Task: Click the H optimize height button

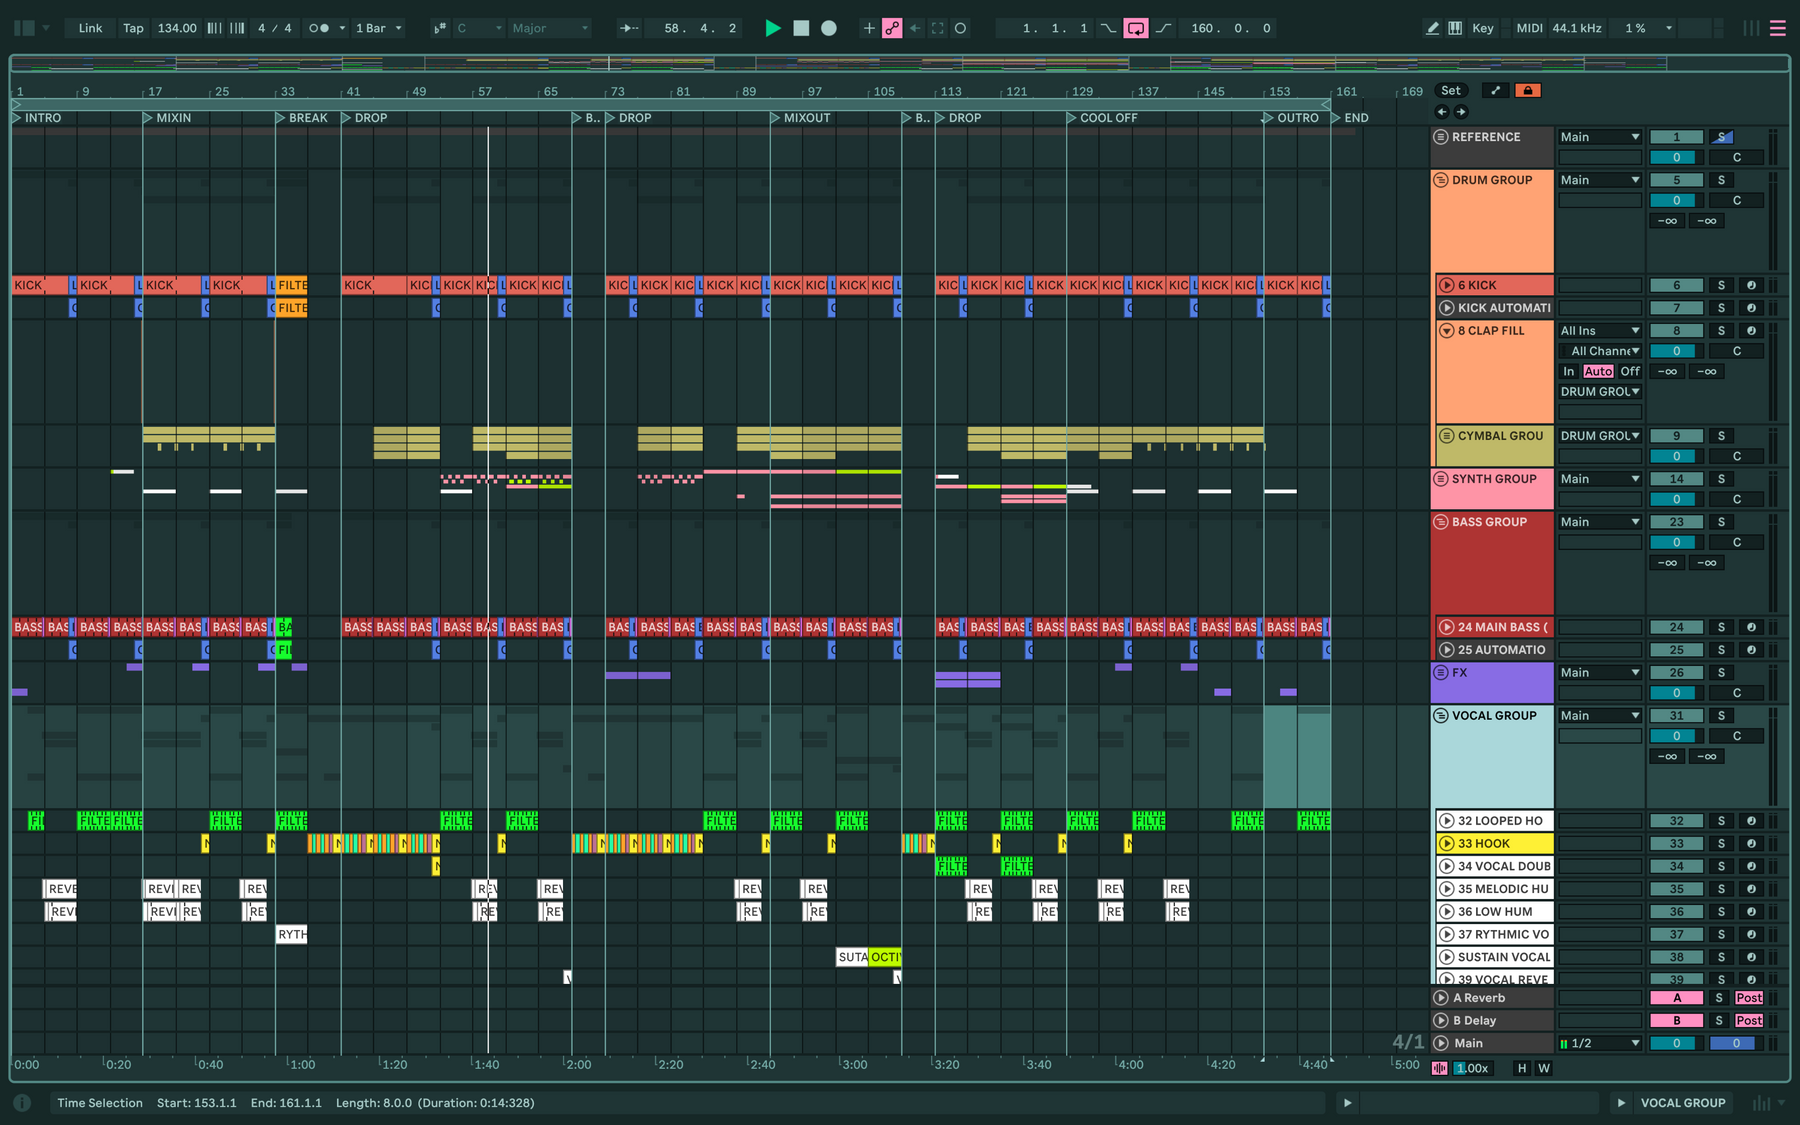Action: [x=1522, y=1068]
